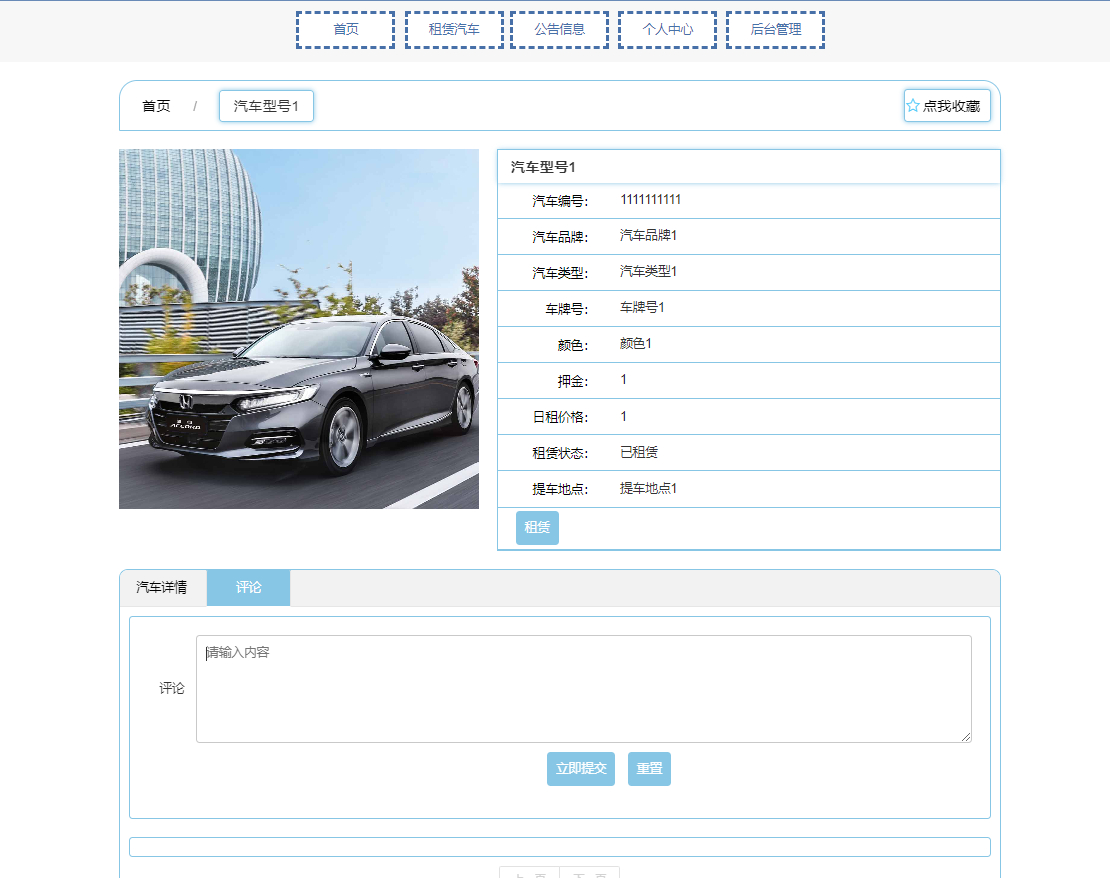Image resolution: width=1110 pixels, height=878 pixels.
Task: Click the 颜色1 value text
Action: (636, 343)
